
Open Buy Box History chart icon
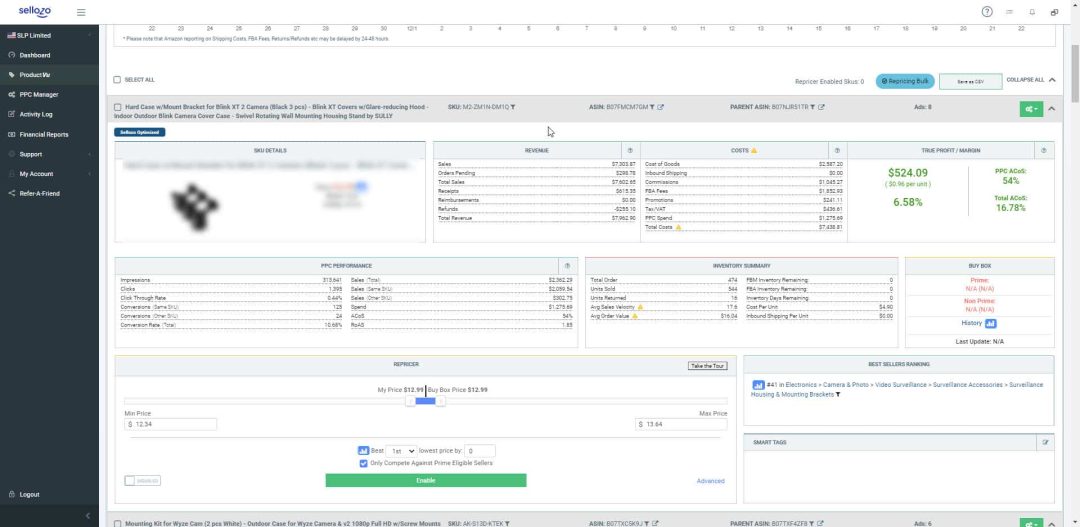[990, 323]
